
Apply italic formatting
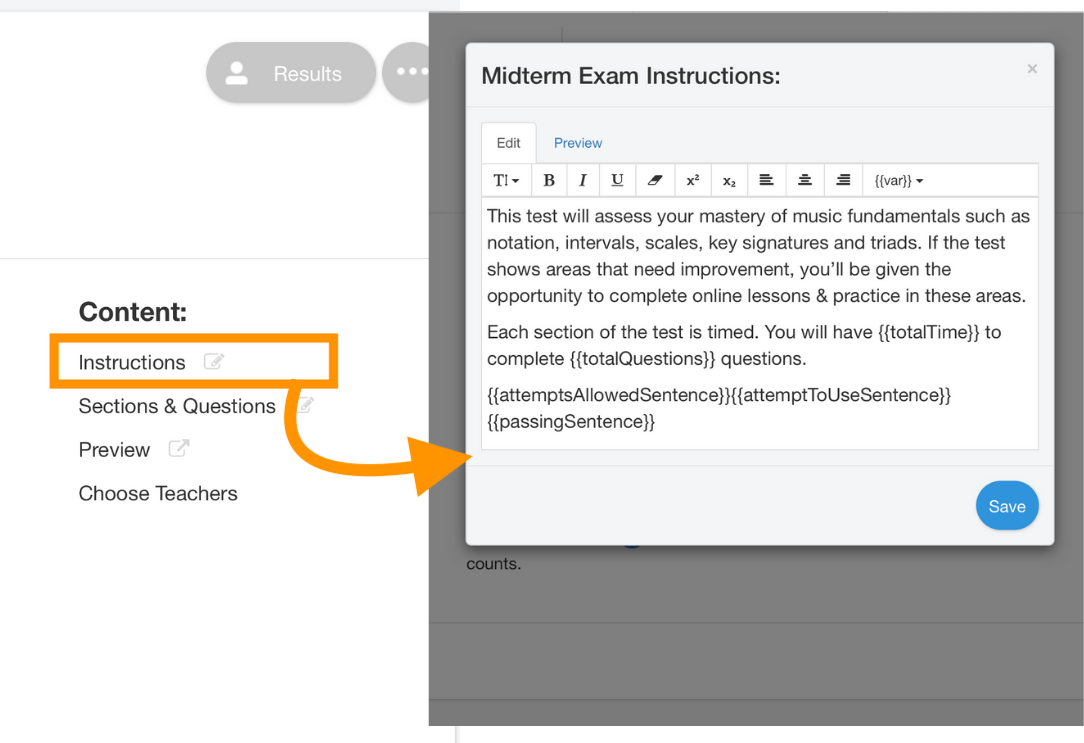[583, 180]
